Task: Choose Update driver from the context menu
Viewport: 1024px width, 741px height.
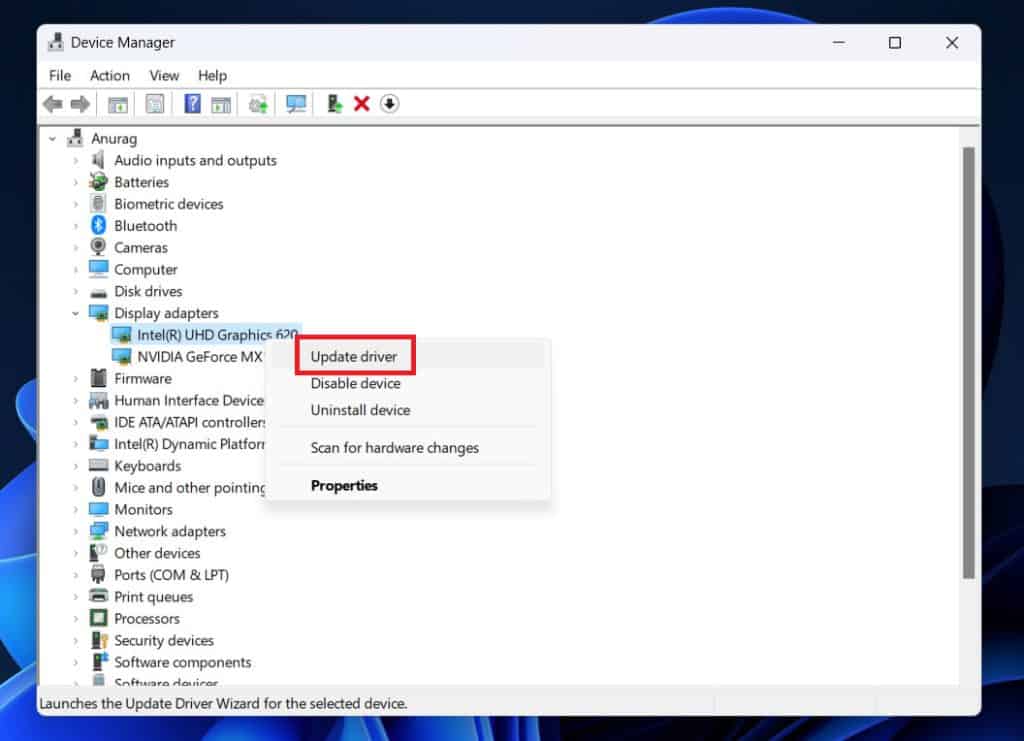Action: click(x=354, y=356)
